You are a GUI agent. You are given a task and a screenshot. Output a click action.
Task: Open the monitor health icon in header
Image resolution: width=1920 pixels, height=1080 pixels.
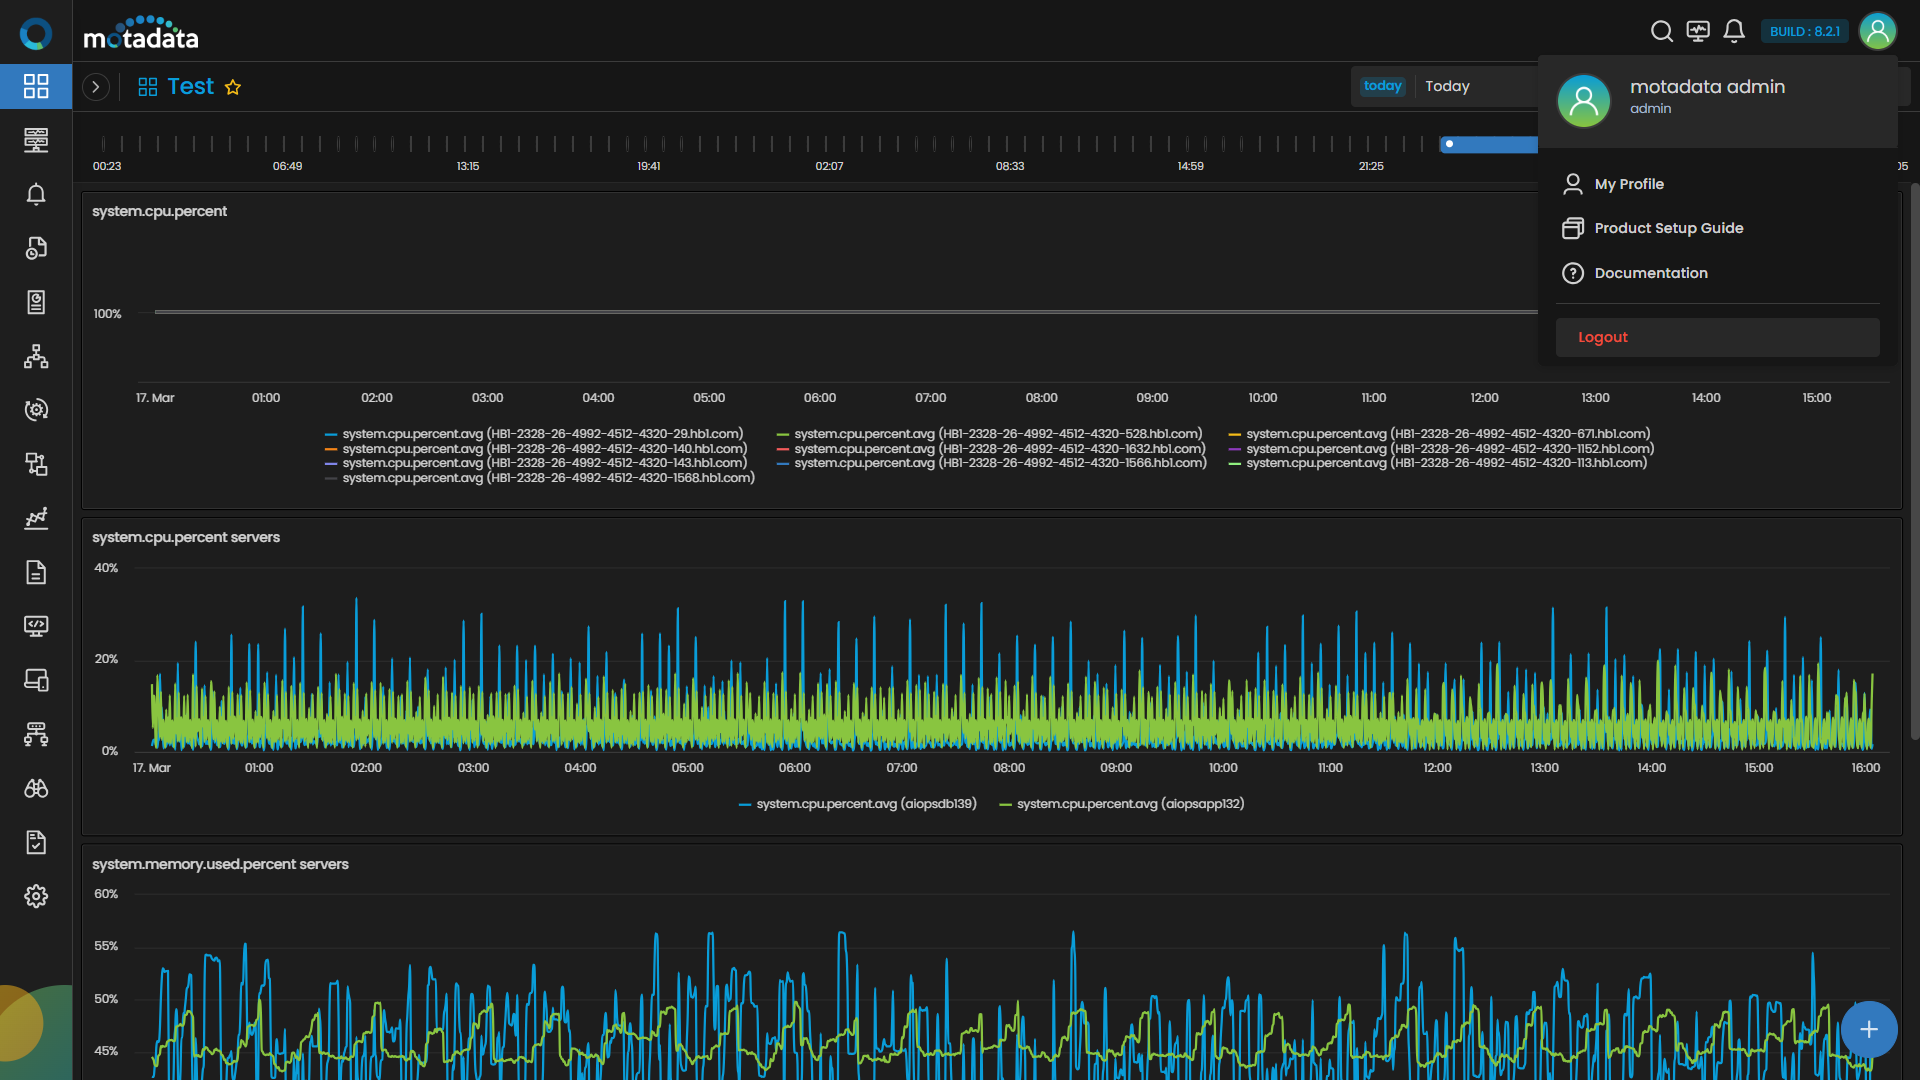tap(1698, 32)
